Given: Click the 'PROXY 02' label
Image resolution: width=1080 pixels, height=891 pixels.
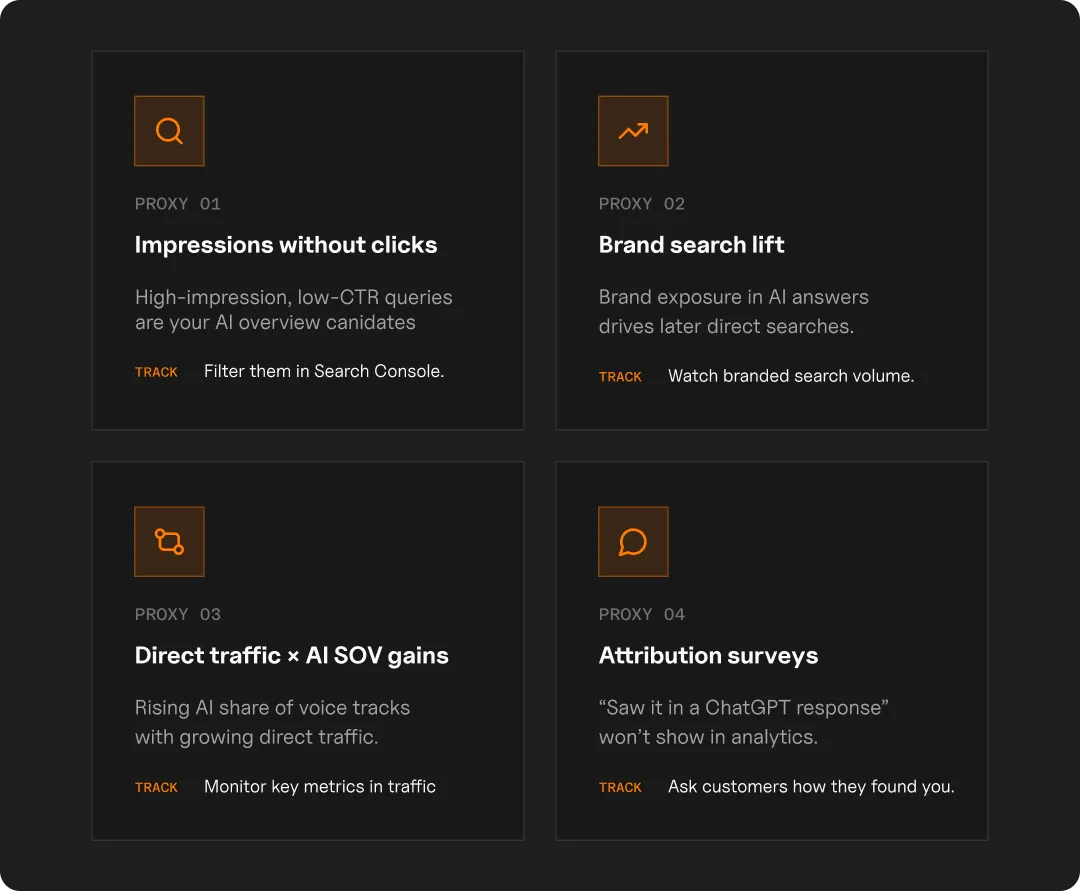Looking at the screenshot, I should [642, 204].
